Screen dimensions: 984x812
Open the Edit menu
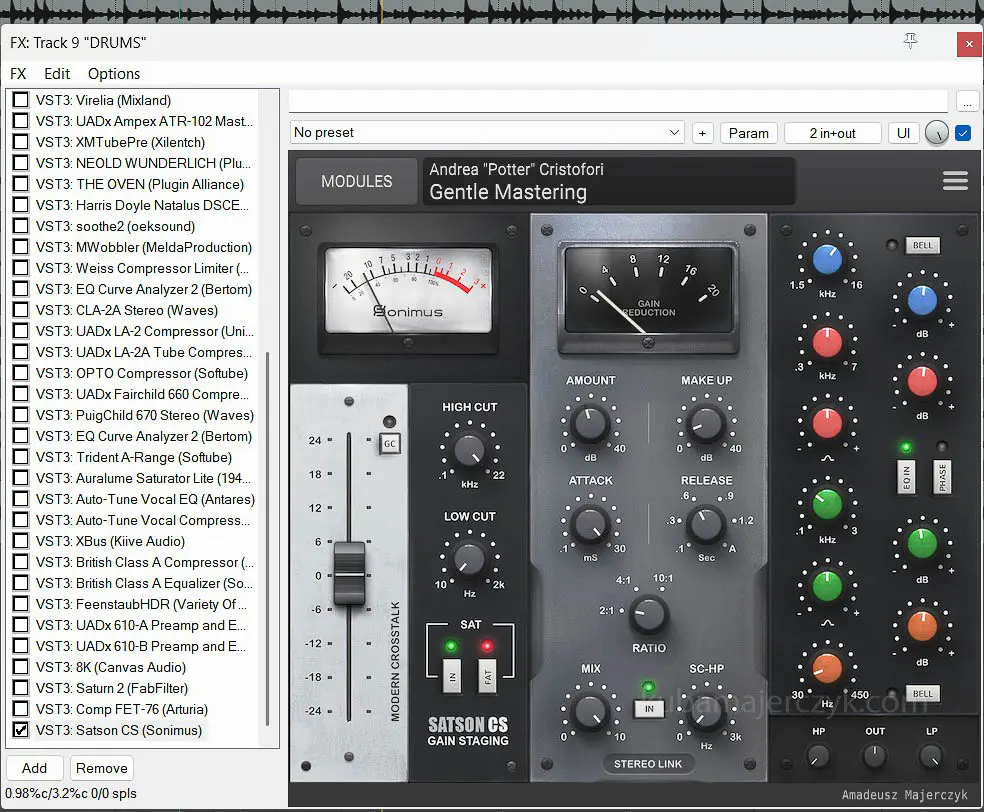(x=57, y=74)
